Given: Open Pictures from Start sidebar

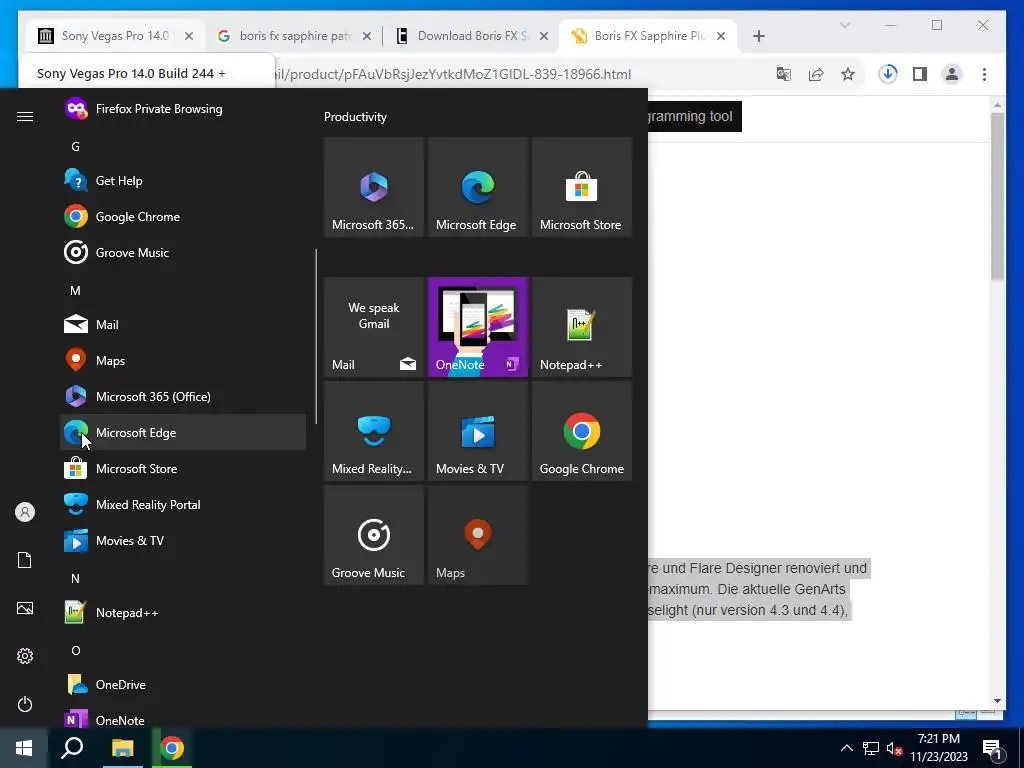Looking at the screenshot, I should [x=25, y=608].
